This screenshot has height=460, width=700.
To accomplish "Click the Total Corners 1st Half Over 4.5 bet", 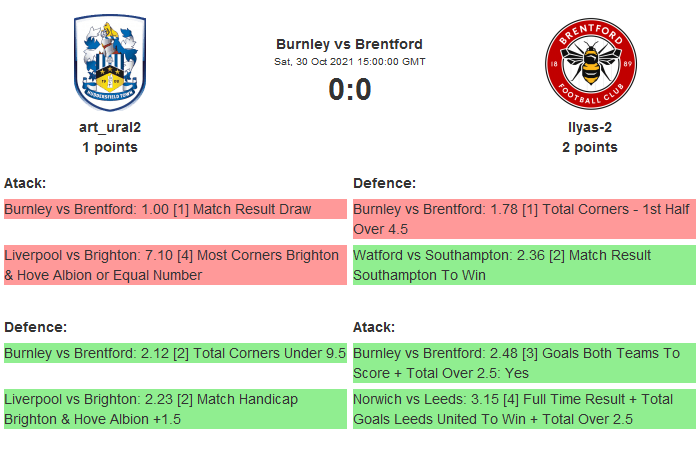I will (x=523, y=219).
